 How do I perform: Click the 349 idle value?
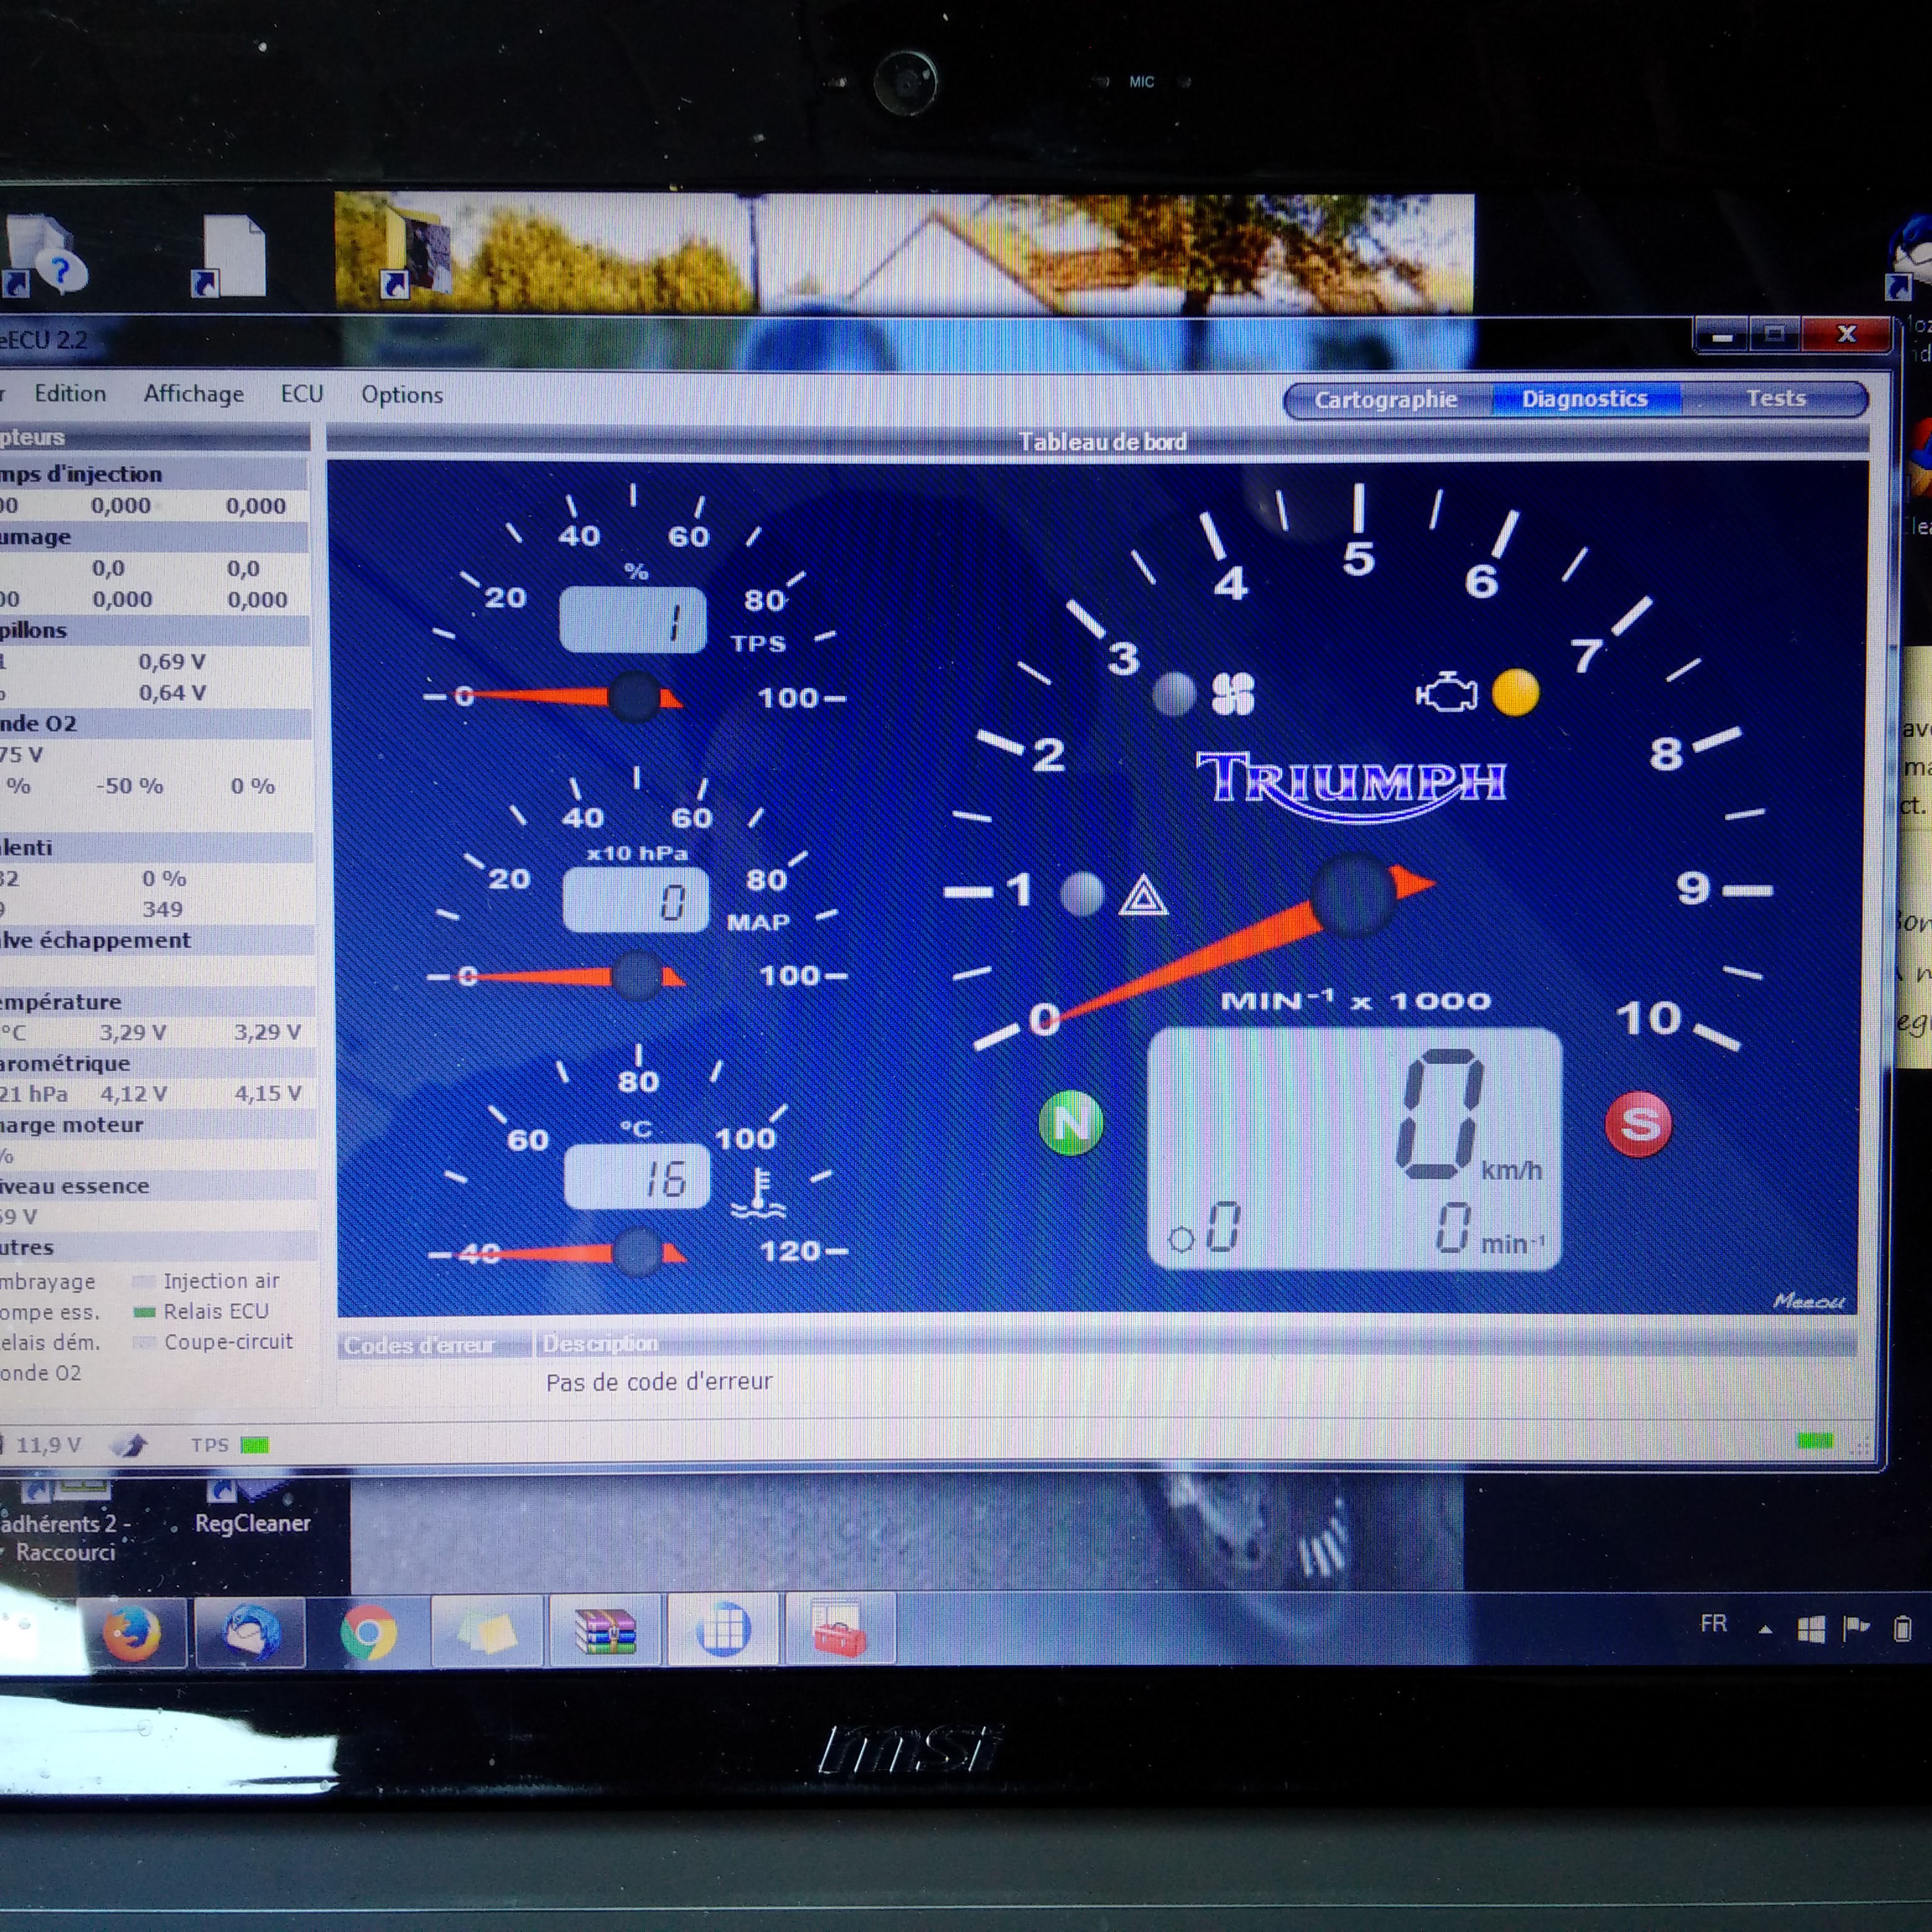(162, 910)
